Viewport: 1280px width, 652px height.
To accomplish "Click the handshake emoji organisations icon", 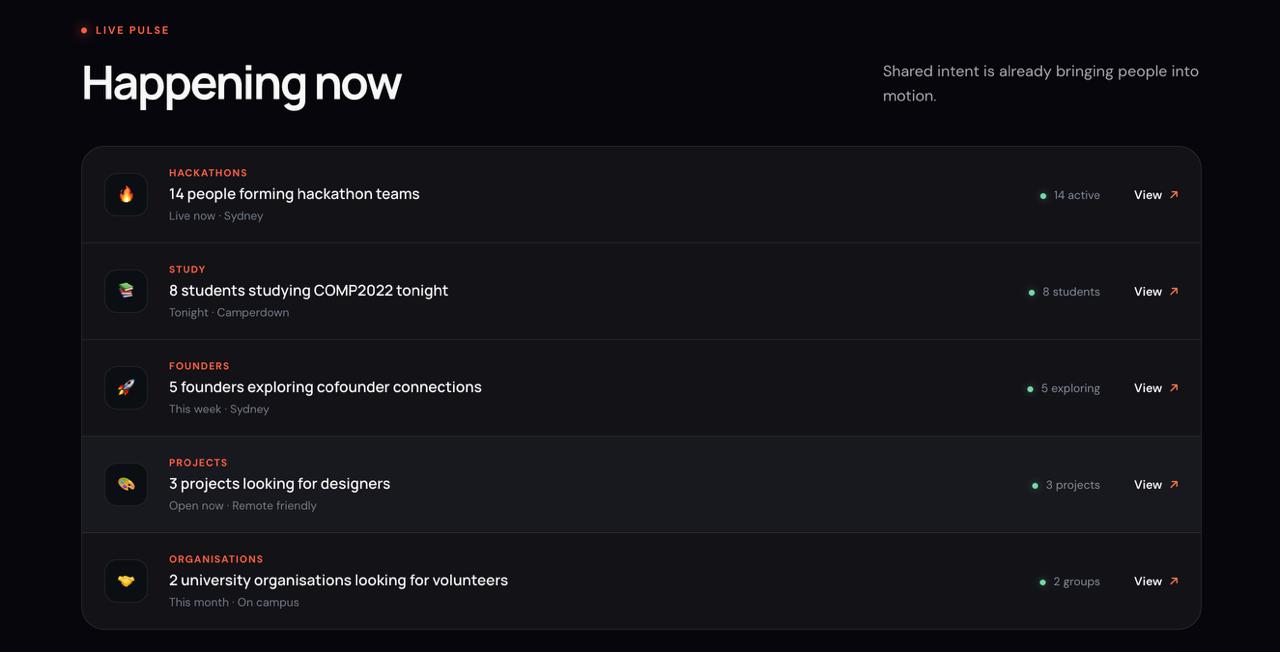I will [126, 581].
